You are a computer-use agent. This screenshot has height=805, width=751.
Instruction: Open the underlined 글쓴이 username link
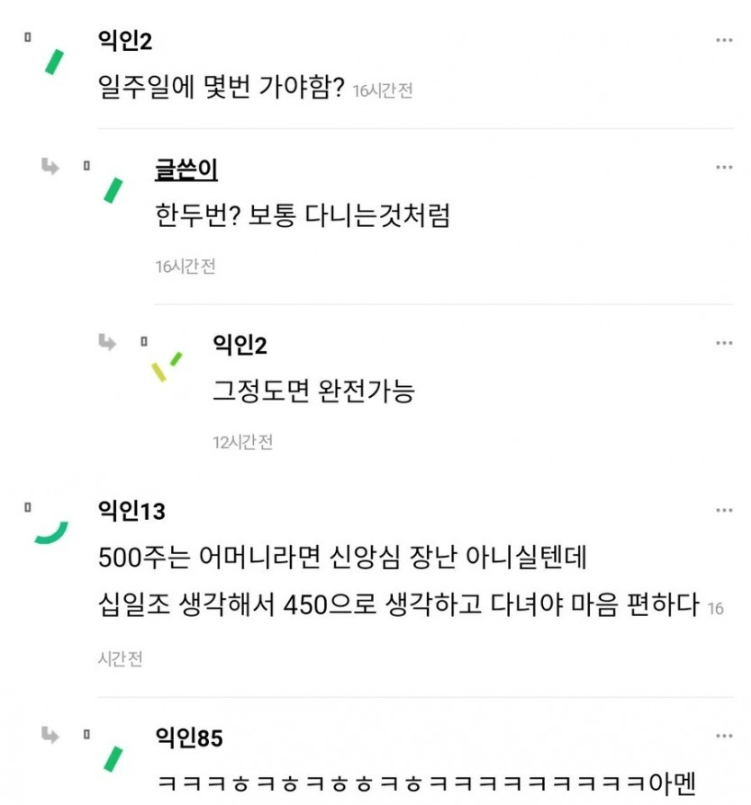(x=186, y=170)
